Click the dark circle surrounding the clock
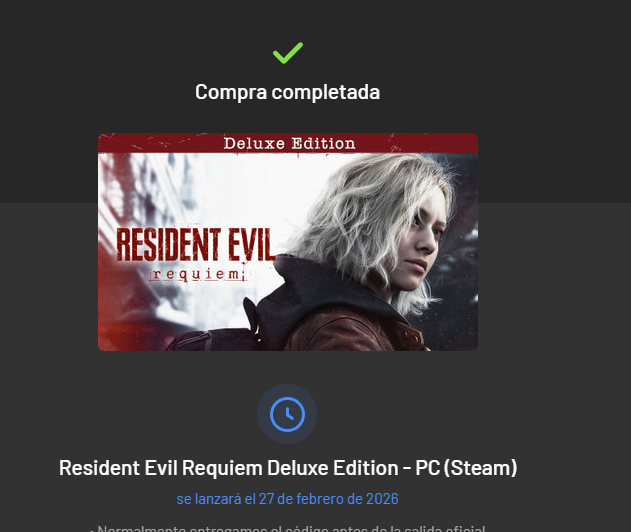 (287, 414)
